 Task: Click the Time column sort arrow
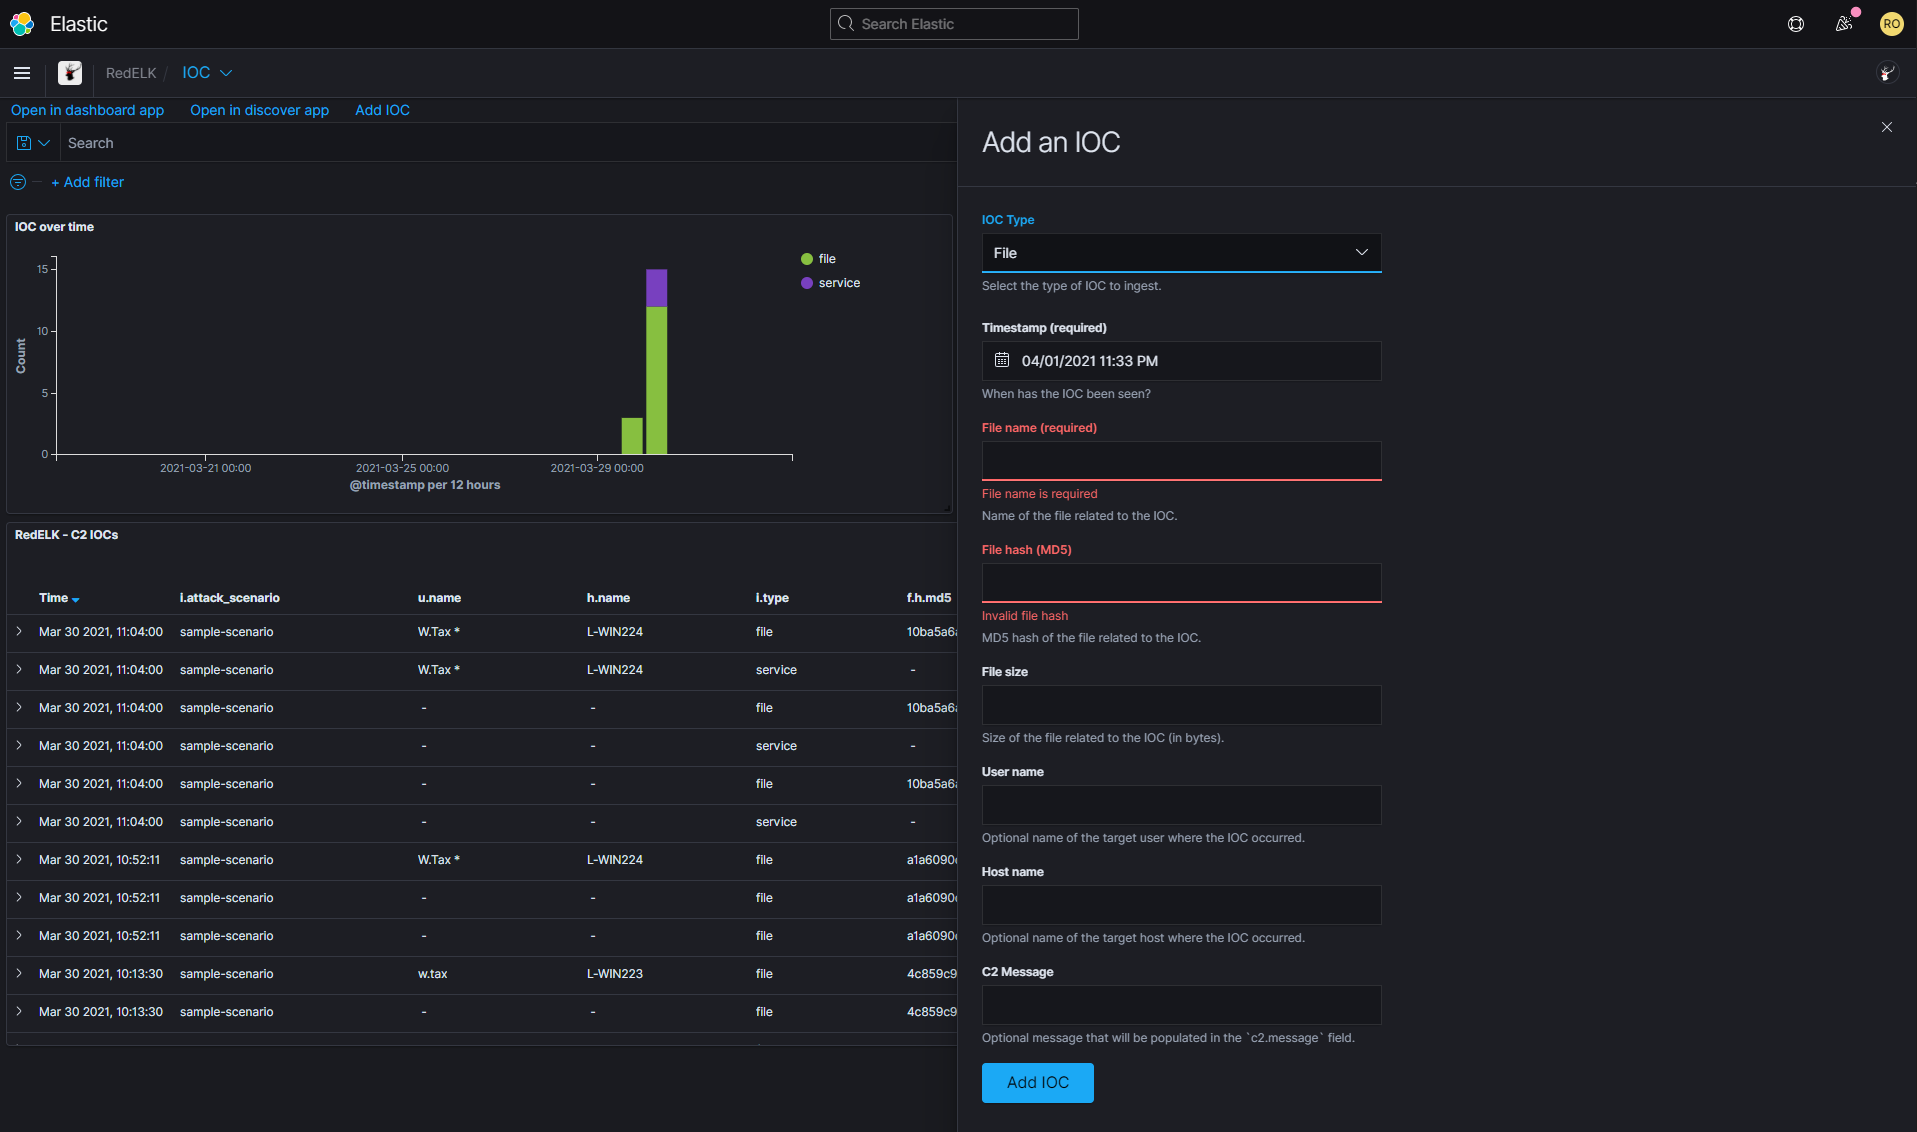click(76, 599)
